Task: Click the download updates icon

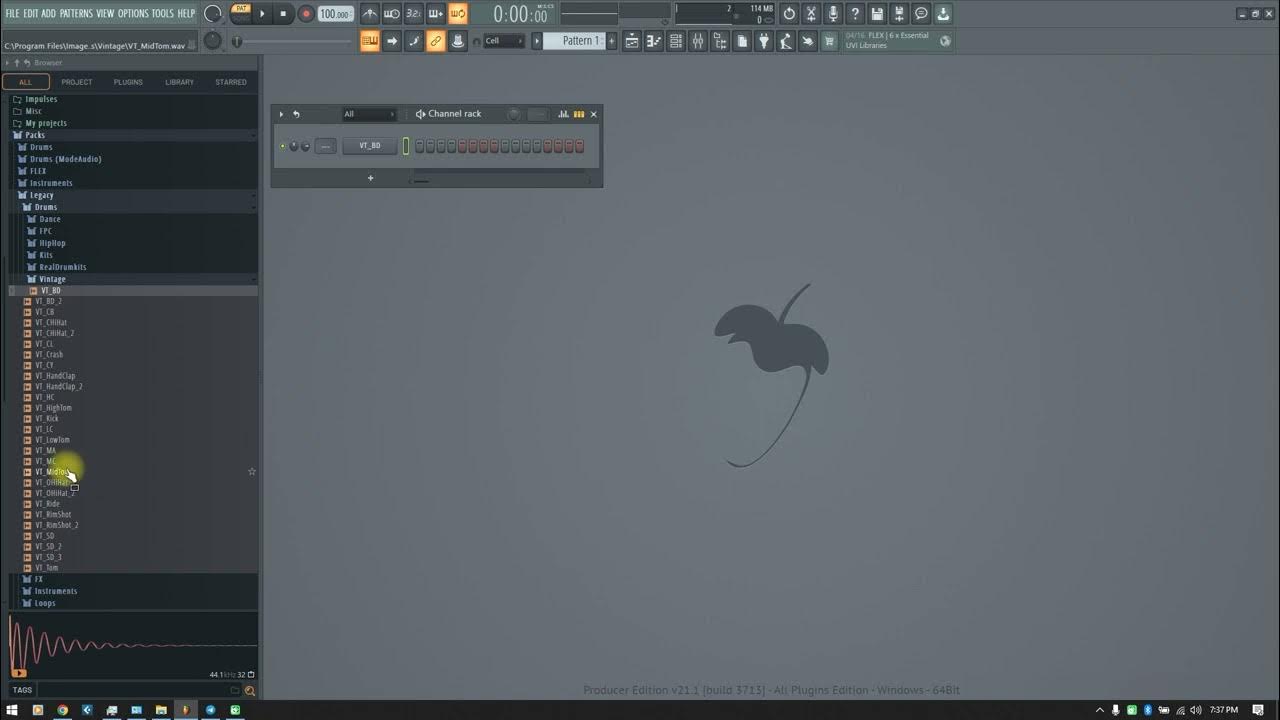Action: (943, 14)
